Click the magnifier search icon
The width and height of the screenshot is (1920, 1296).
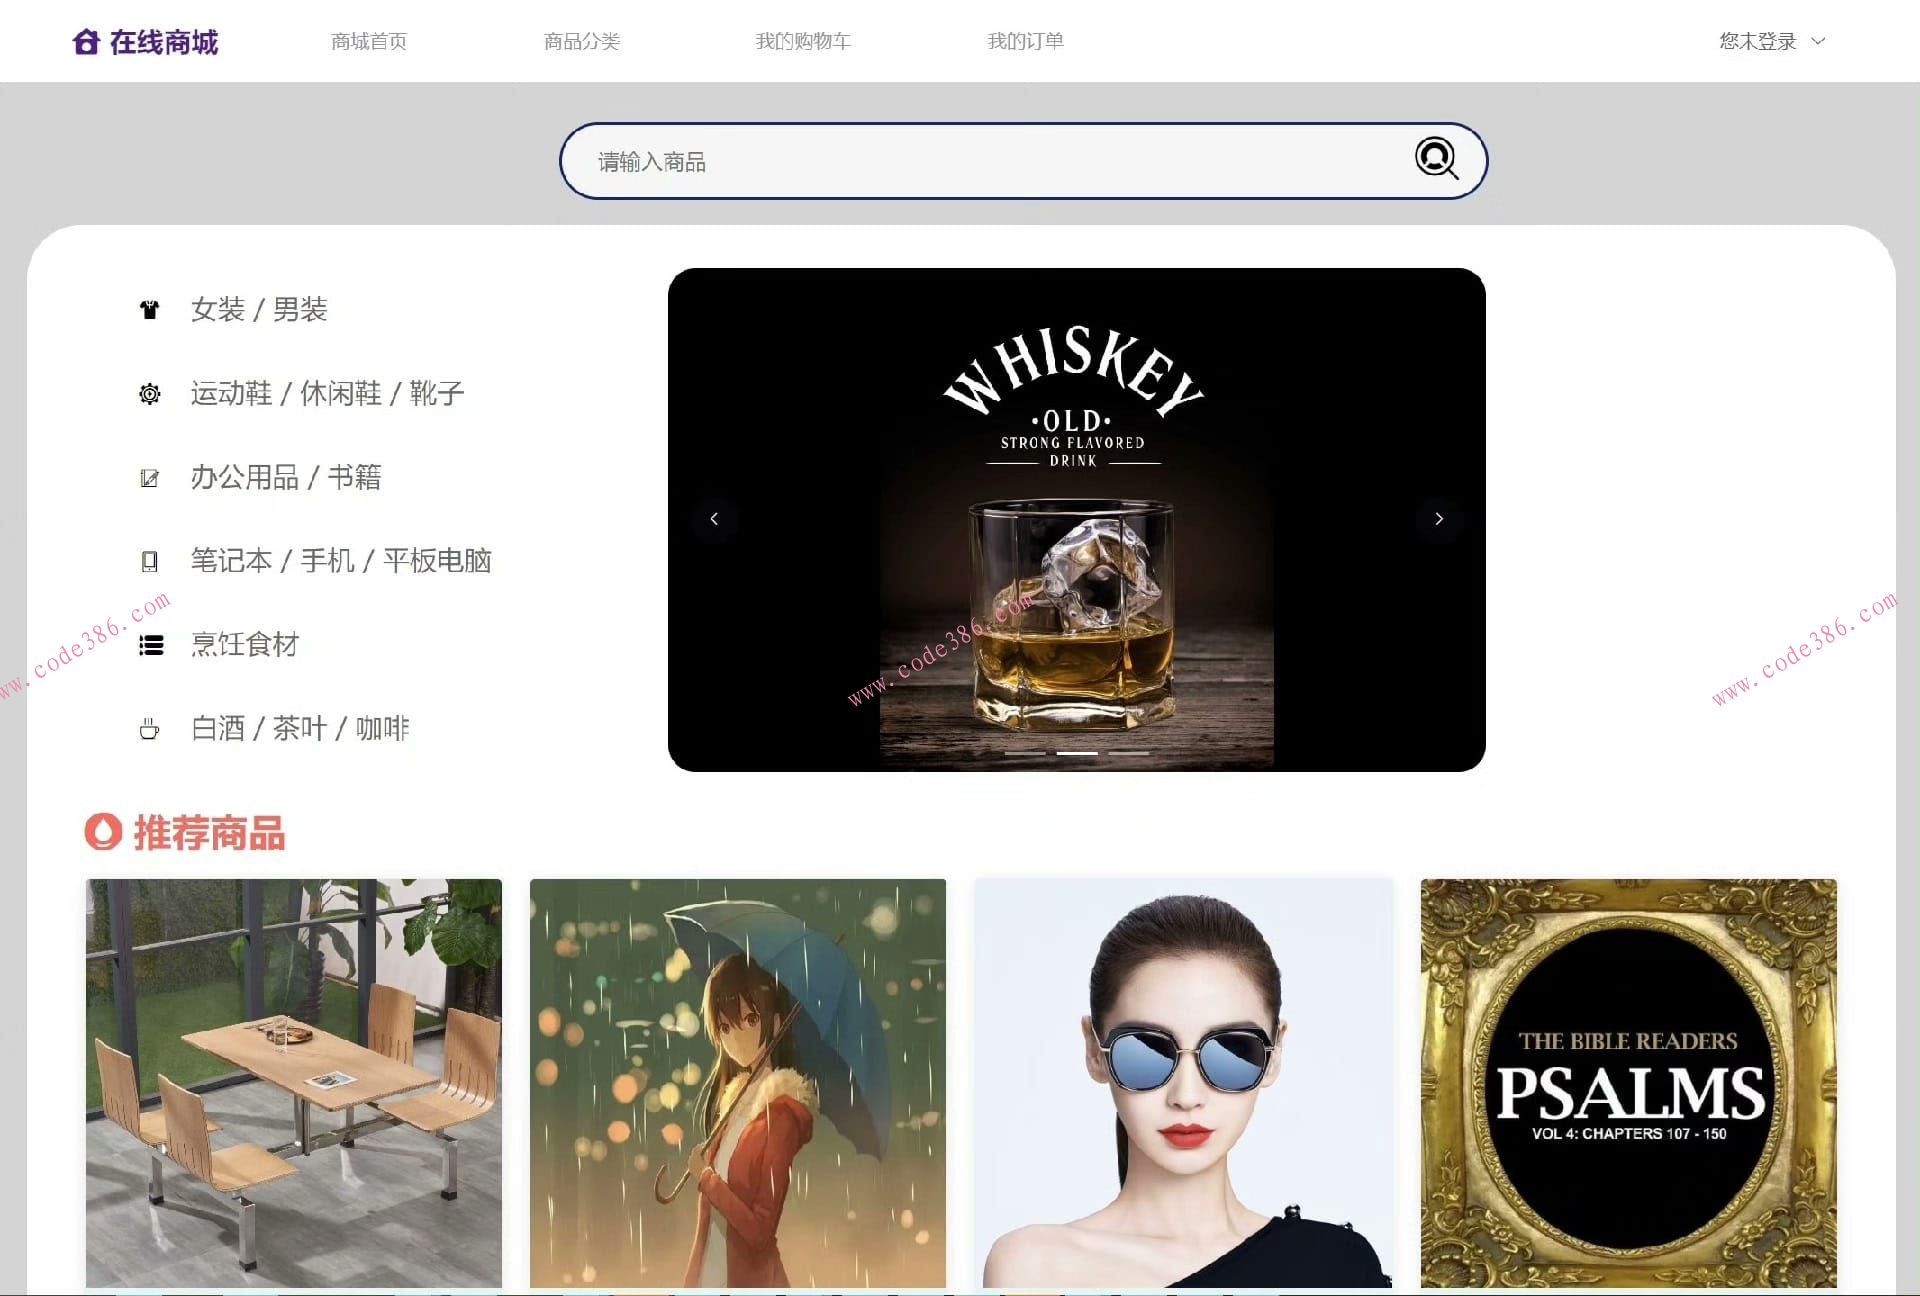pyautogui.click(x=1436, y=158)
